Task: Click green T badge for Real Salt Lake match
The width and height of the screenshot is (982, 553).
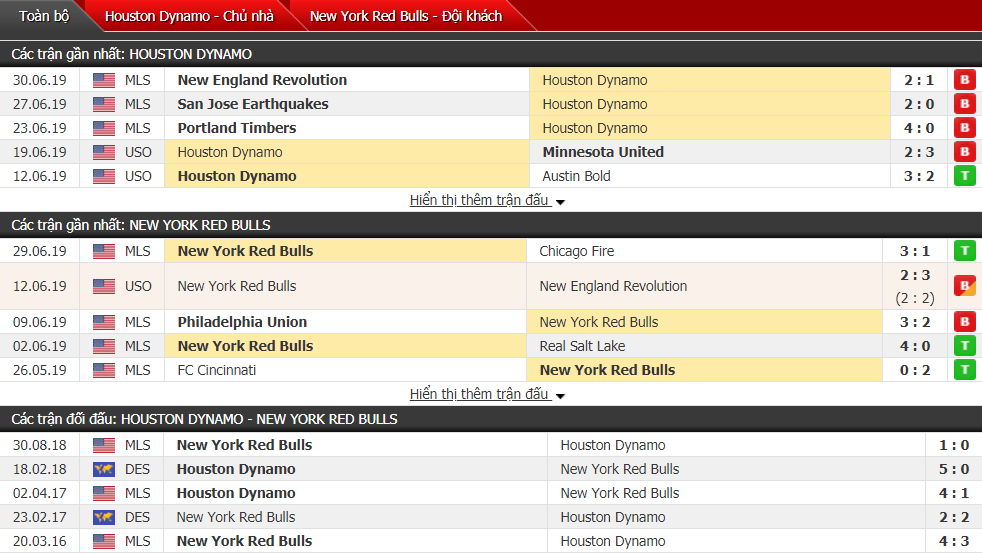Action: [x=964, y=346]
